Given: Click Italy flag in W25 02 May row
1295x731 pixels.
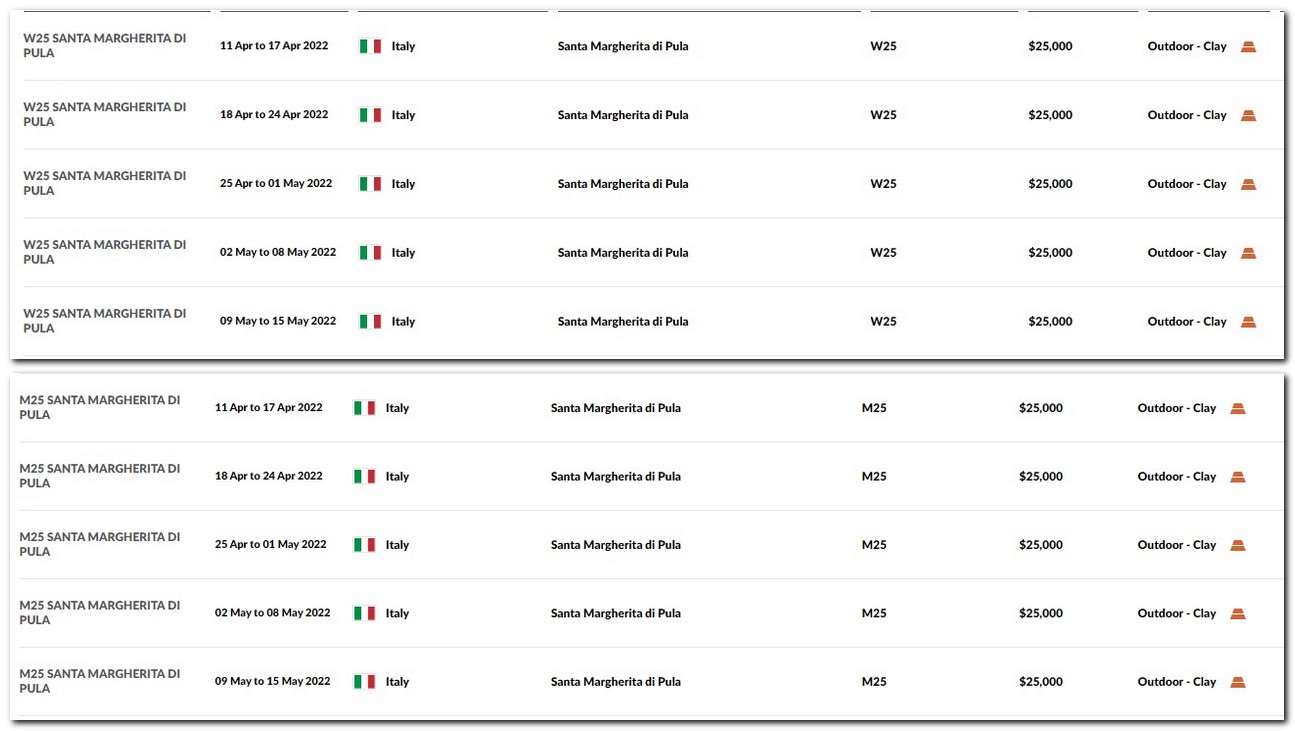Looking at the screenshot, I should click(x=371, y=253).
